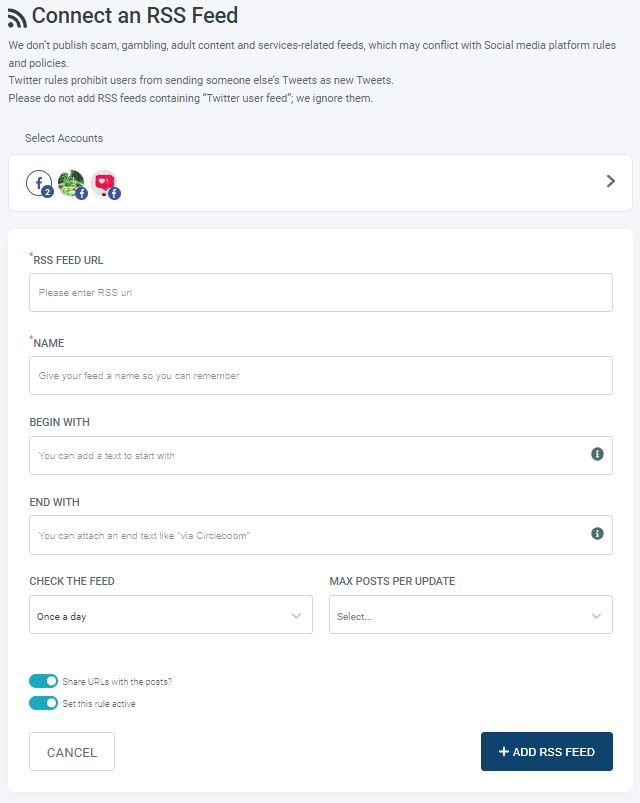640x803 pixels.
Task: Click the info icon in the End With field
Action: pos(597,534)
